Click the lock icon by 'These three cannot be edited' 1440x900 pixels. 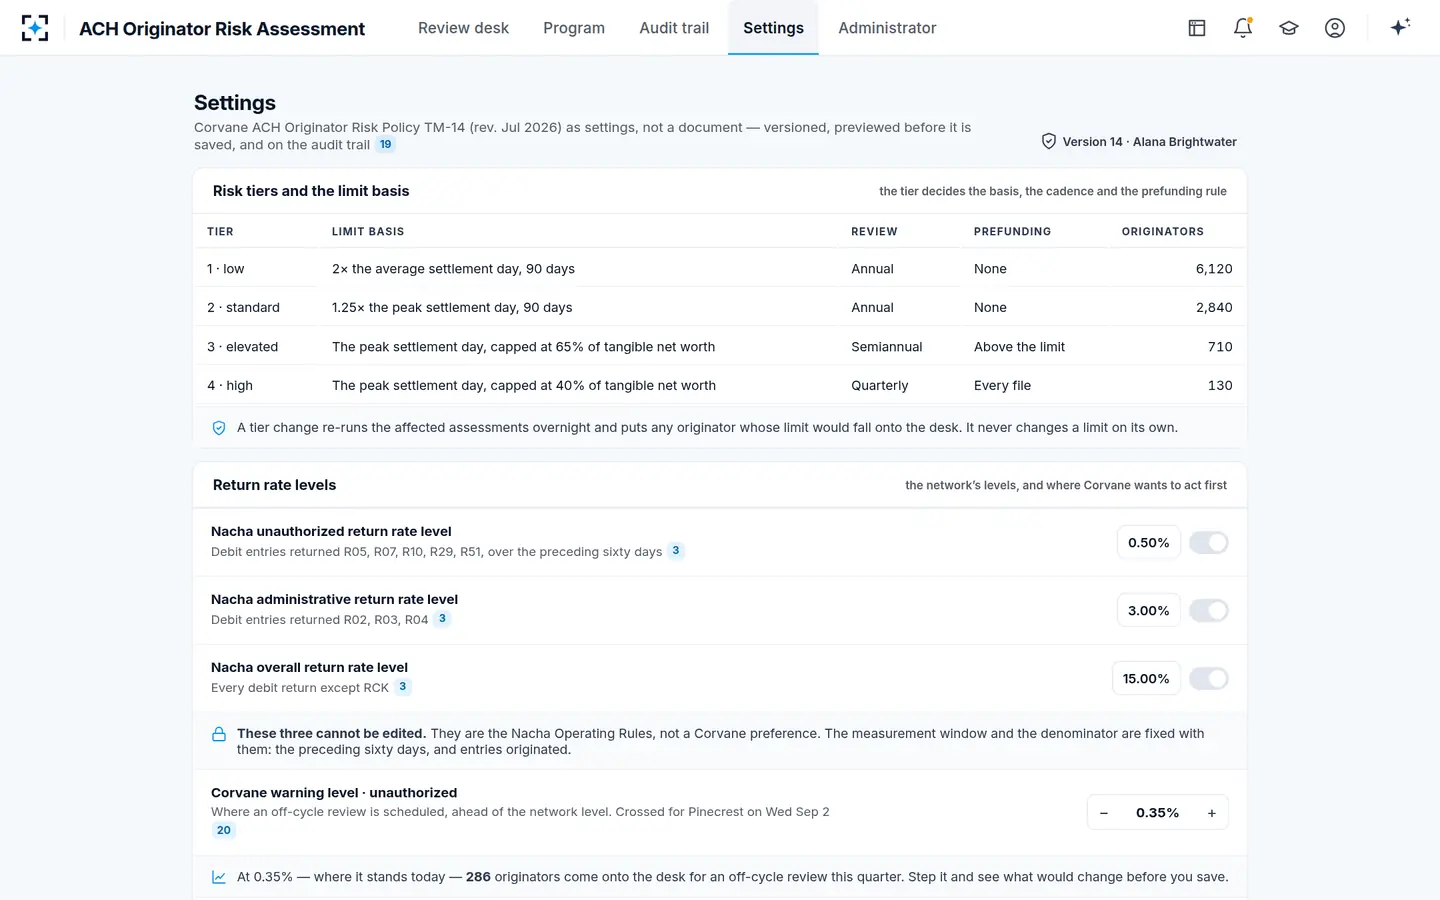pyautogui.click(x=219, y=734)
